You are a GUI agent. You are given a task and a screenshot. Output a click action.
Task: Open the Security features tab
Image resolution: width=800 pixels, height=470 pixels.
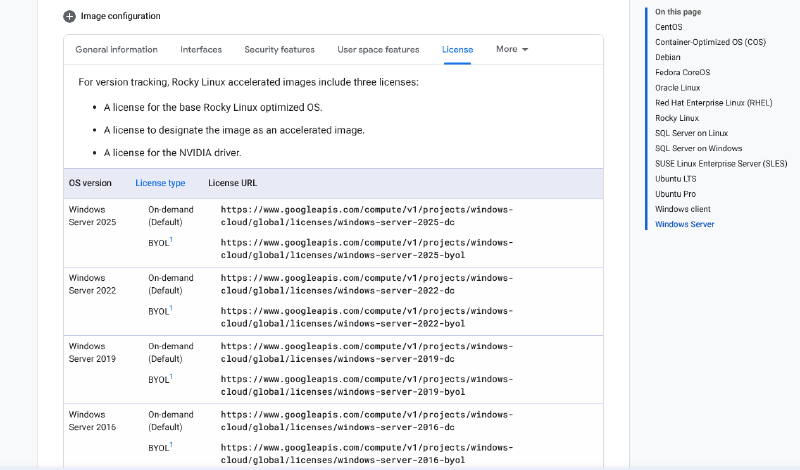click(280, 50)
